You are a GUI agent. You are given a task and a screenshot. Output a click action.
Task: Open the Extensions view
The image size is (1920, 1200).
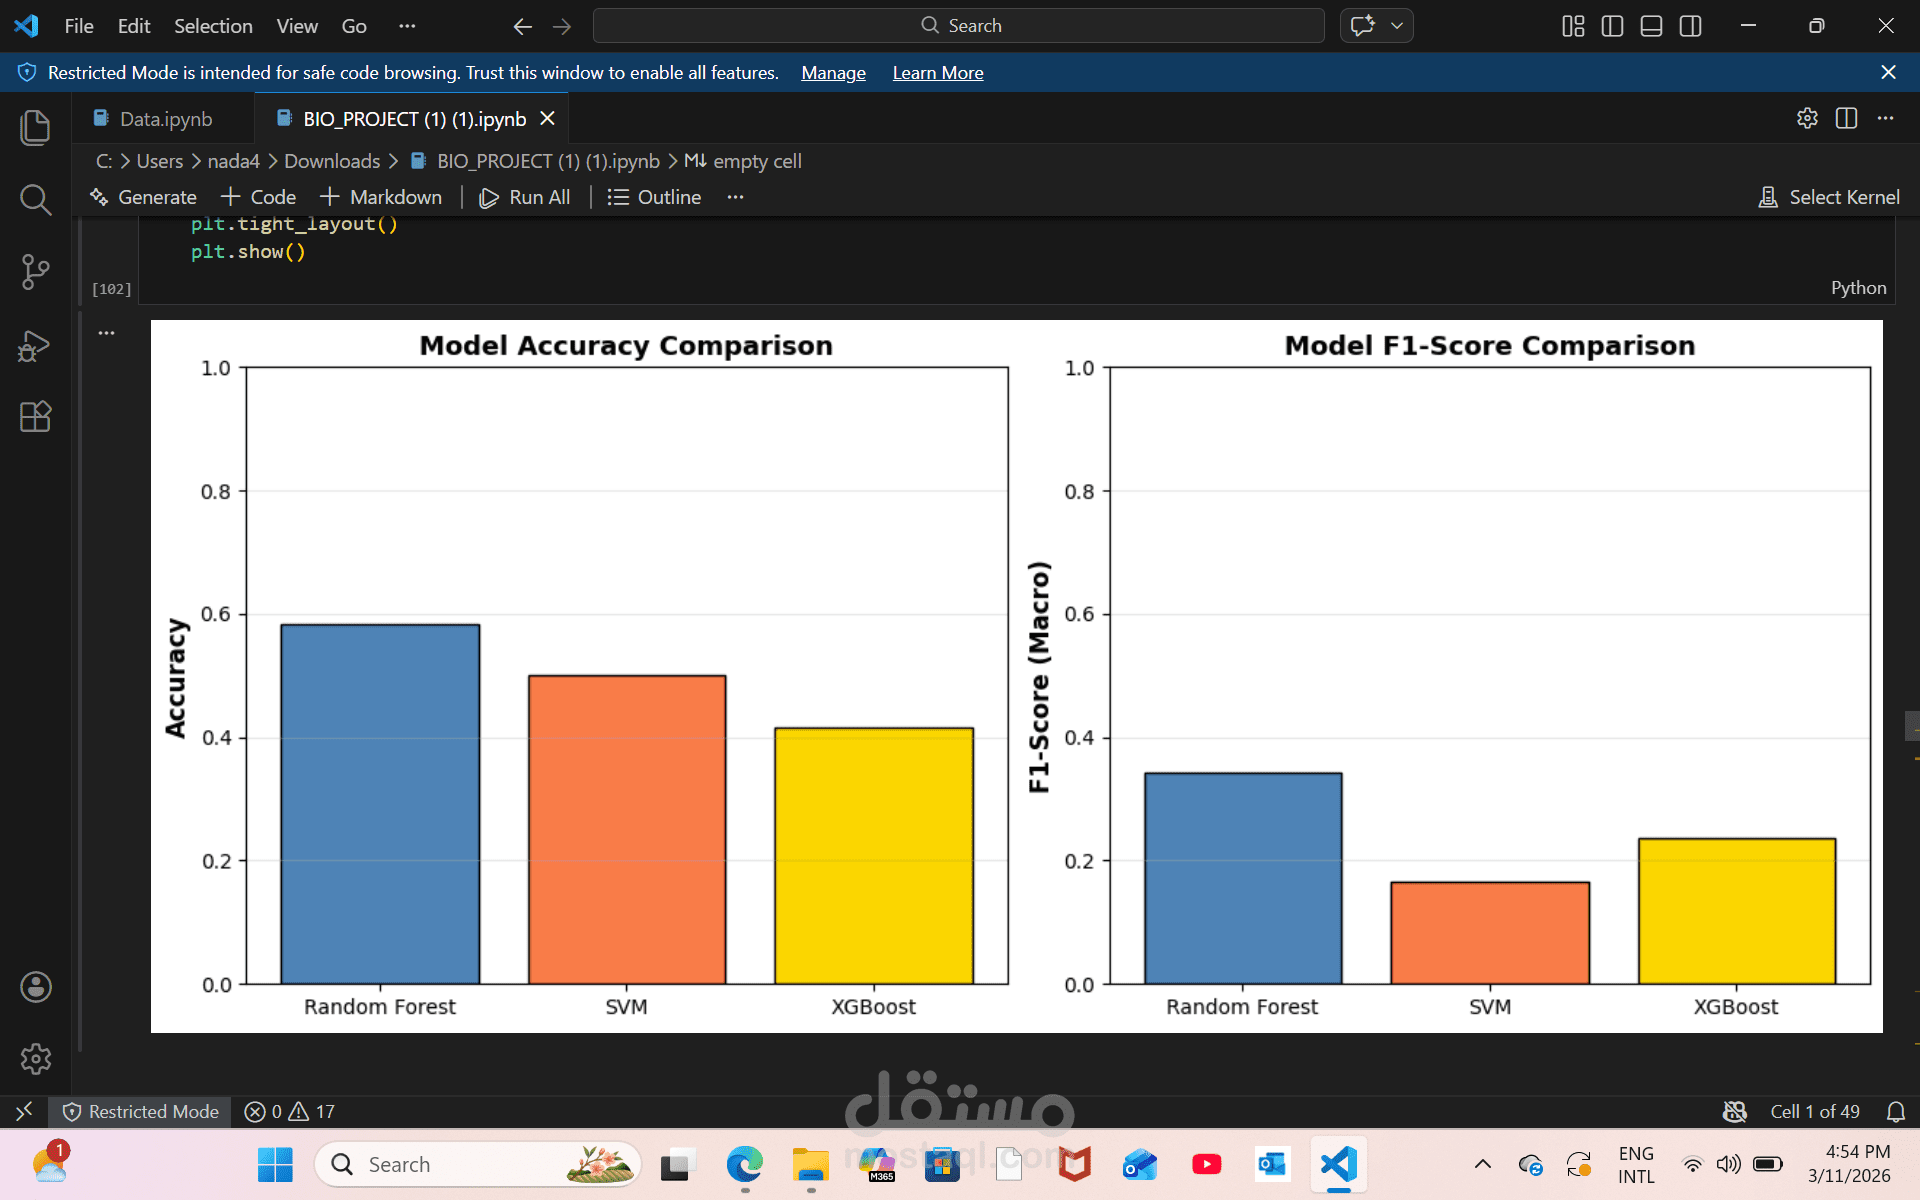click(x=35, y=416)
